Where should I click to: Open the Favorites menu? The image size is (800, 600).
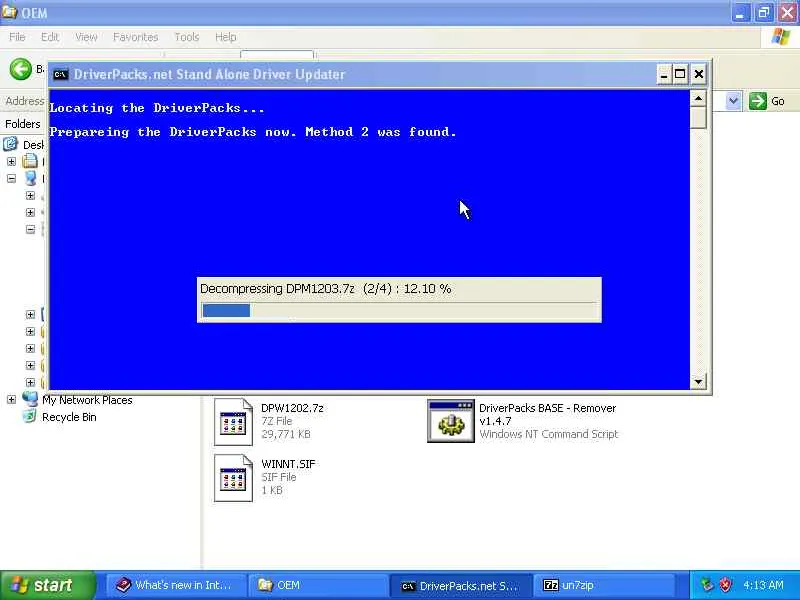point(135,37)
